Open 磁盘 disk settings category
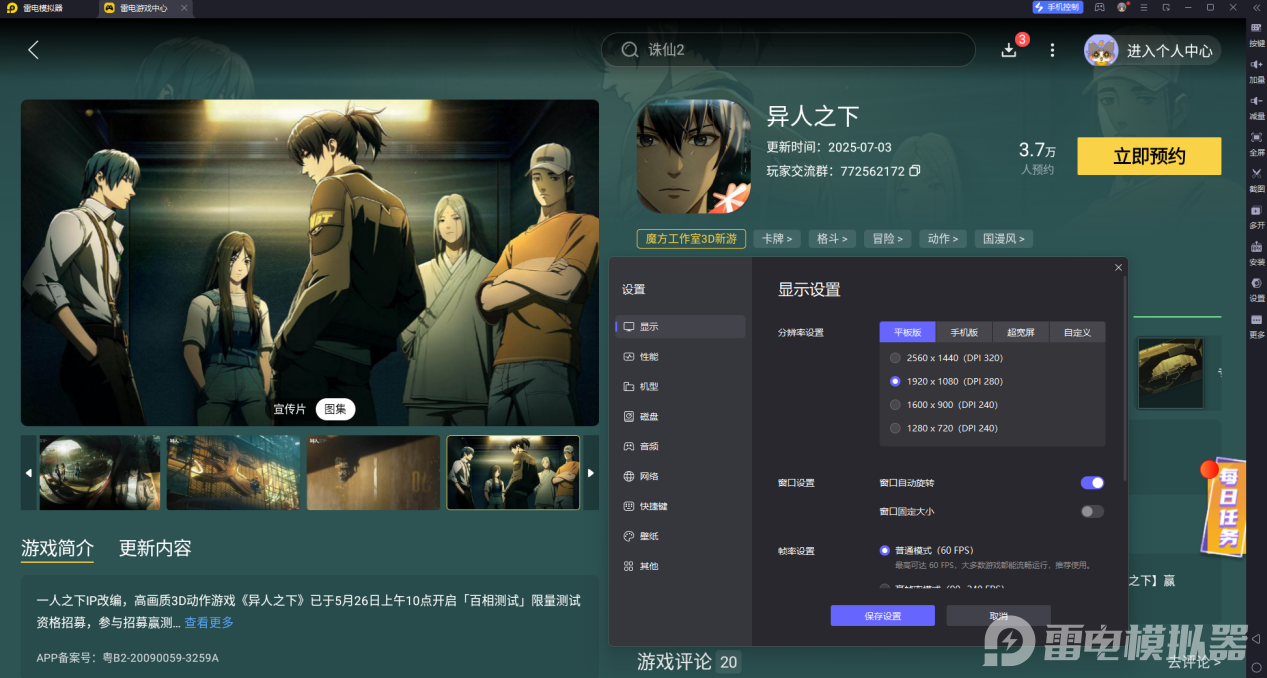The height and width of the screenshot is (678, 1267). tap(680, 416)
